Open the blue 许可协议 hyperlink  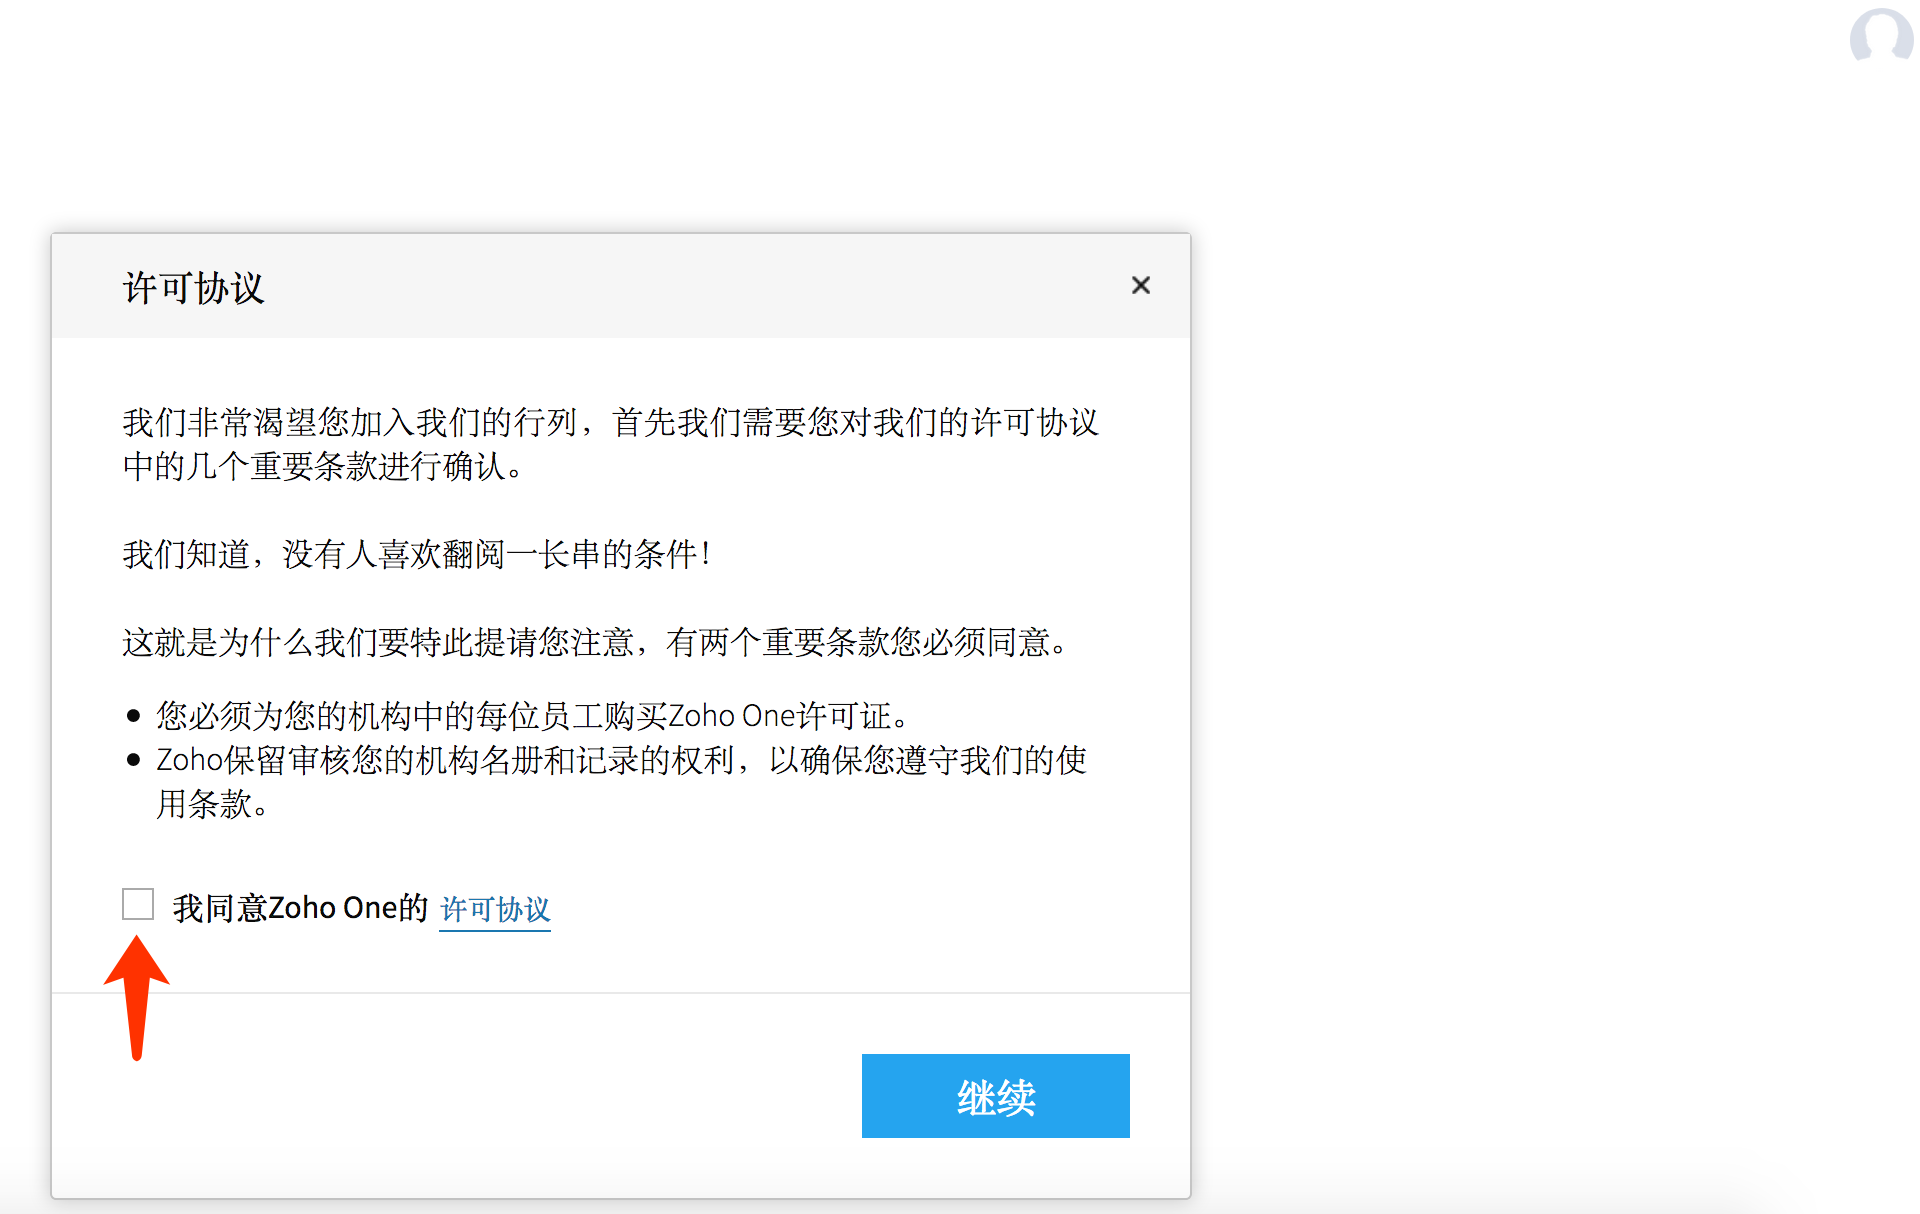click(495, 909)
